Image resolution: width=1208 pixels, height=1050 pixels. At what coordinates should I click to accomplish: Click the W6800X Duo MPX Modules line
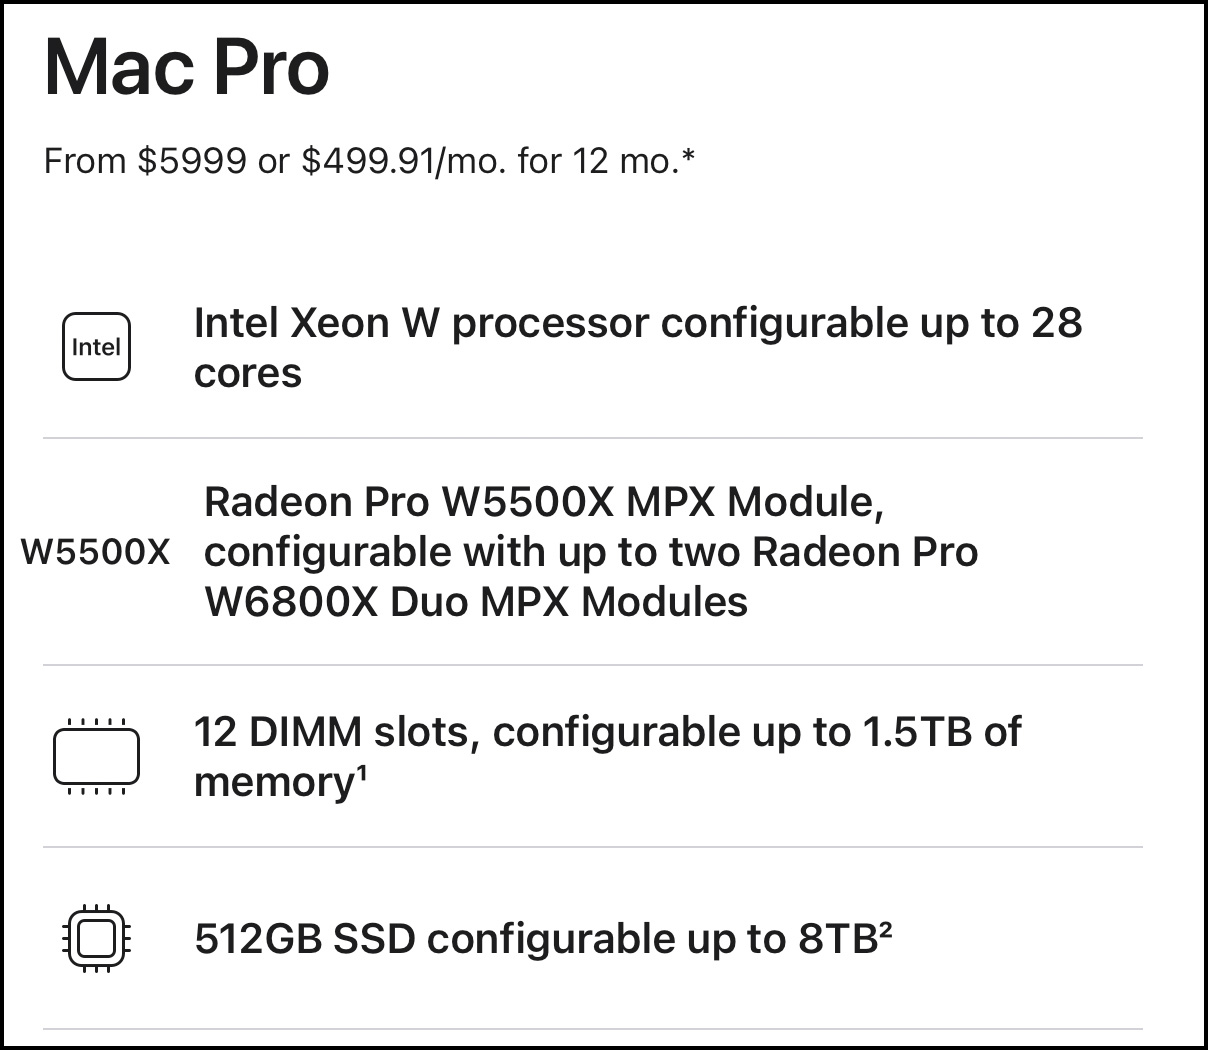coord(476,602)
